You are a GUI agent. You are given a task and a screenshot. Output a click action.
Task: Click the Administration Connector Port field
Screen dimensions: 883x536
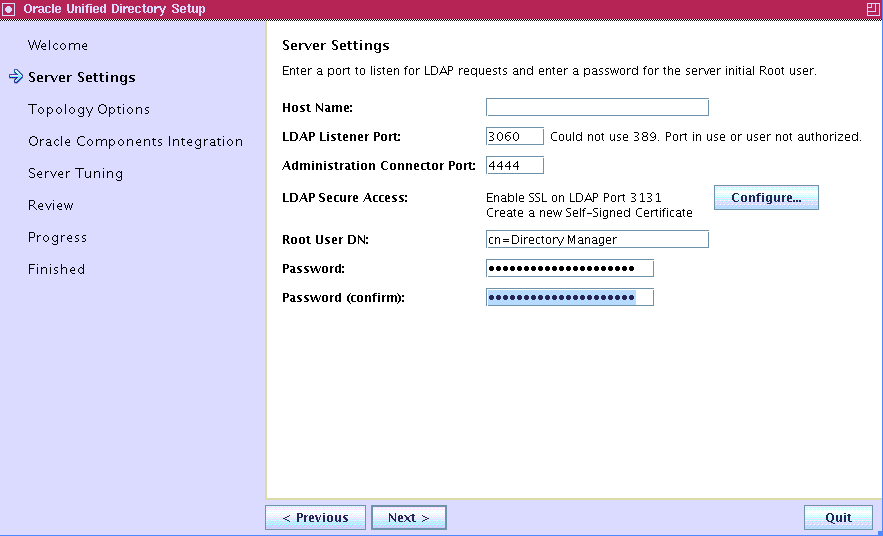pyautogui.click(x=515, y=166)
